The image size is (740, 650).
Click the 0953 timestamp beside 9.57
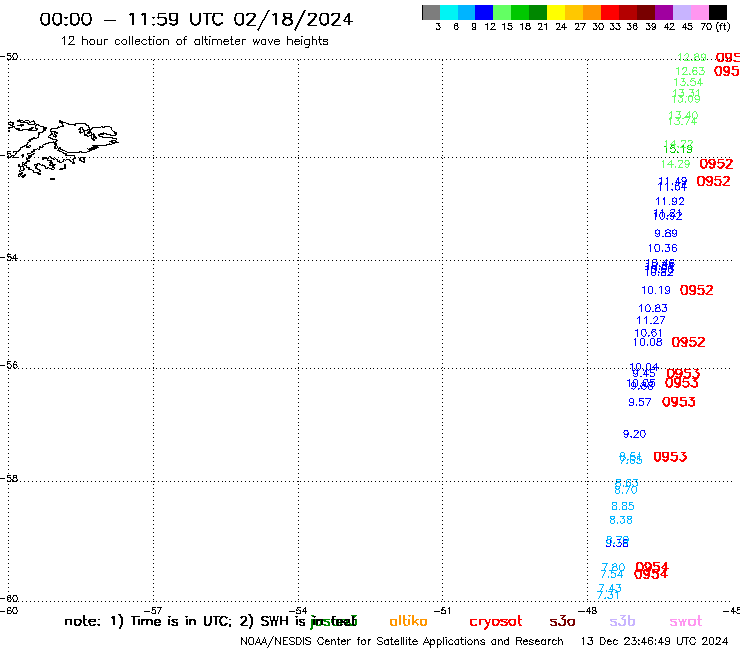(x=679, y=402)
